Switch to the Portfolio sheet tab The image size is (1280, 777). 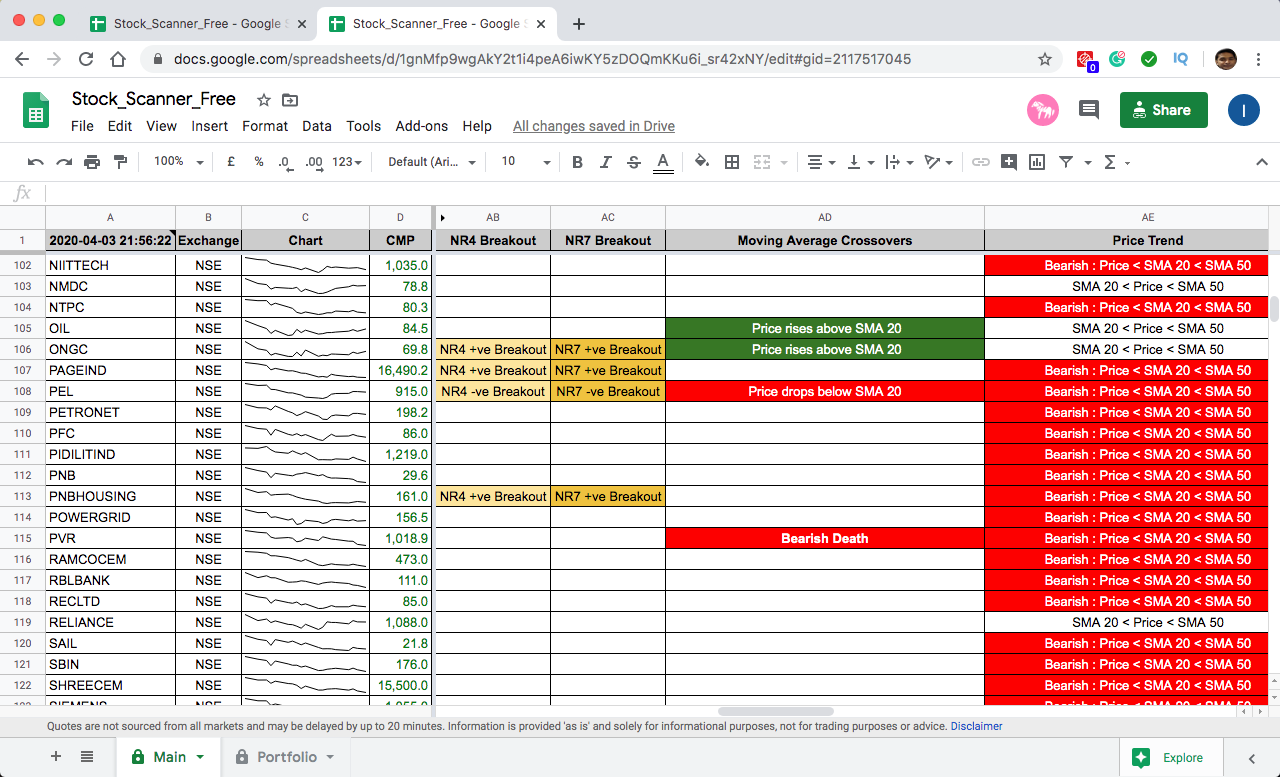coord(286,757)
